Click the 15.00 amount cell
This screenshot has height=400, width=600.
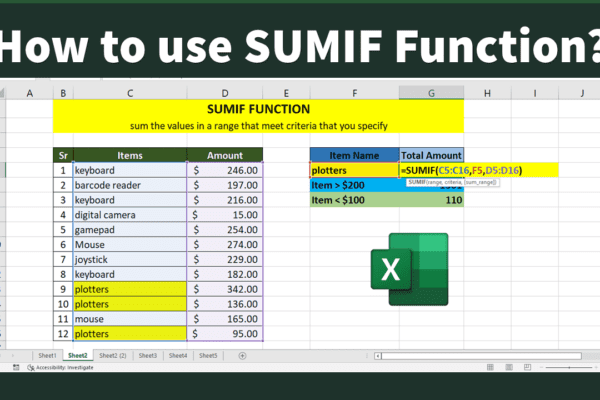[x=225, y=215]
